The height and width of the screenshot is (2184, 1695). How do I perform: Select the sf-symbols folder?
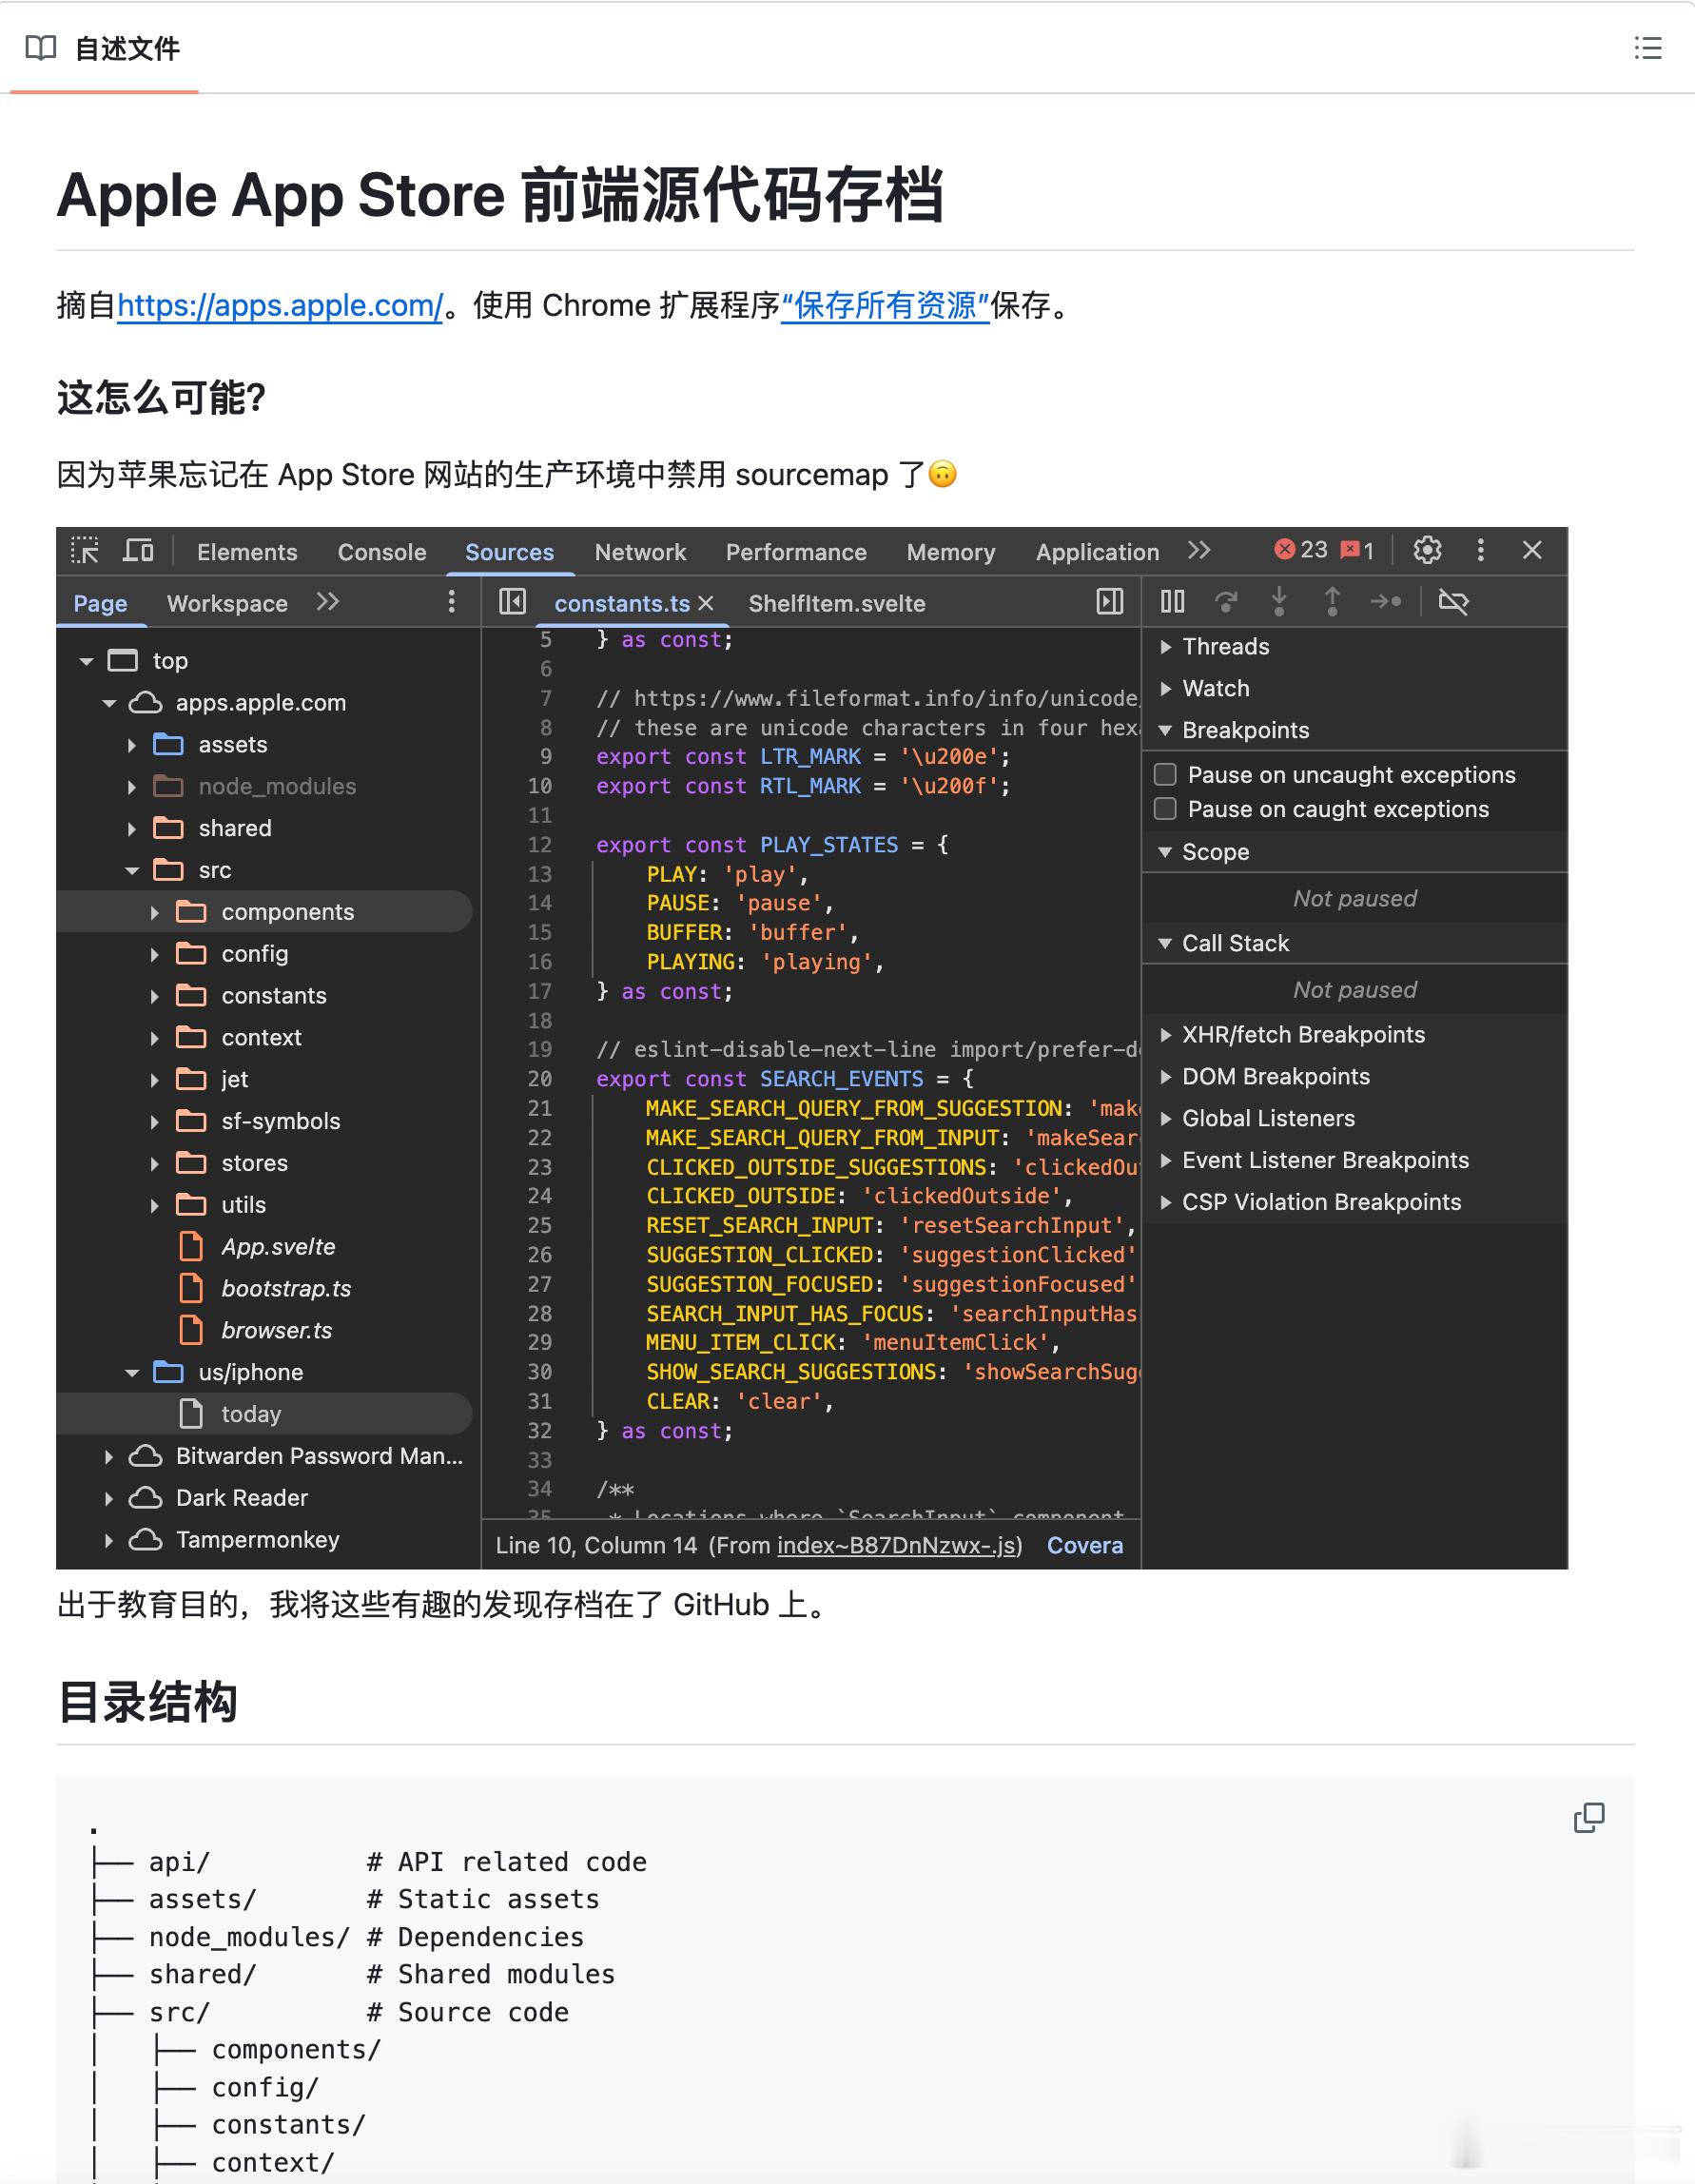tap(281, 1121)
